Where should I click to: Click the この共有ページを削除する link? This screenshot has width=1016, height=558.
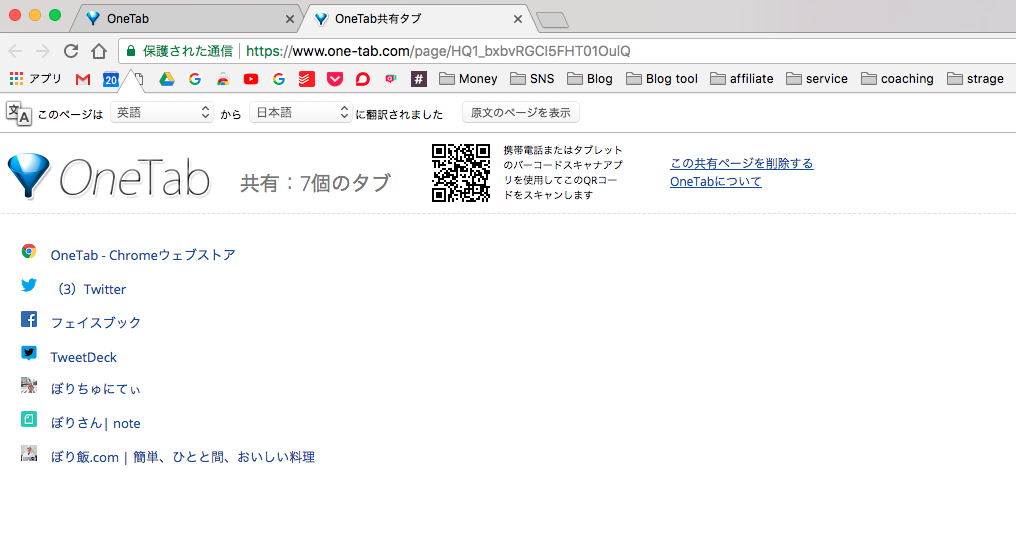741,163
